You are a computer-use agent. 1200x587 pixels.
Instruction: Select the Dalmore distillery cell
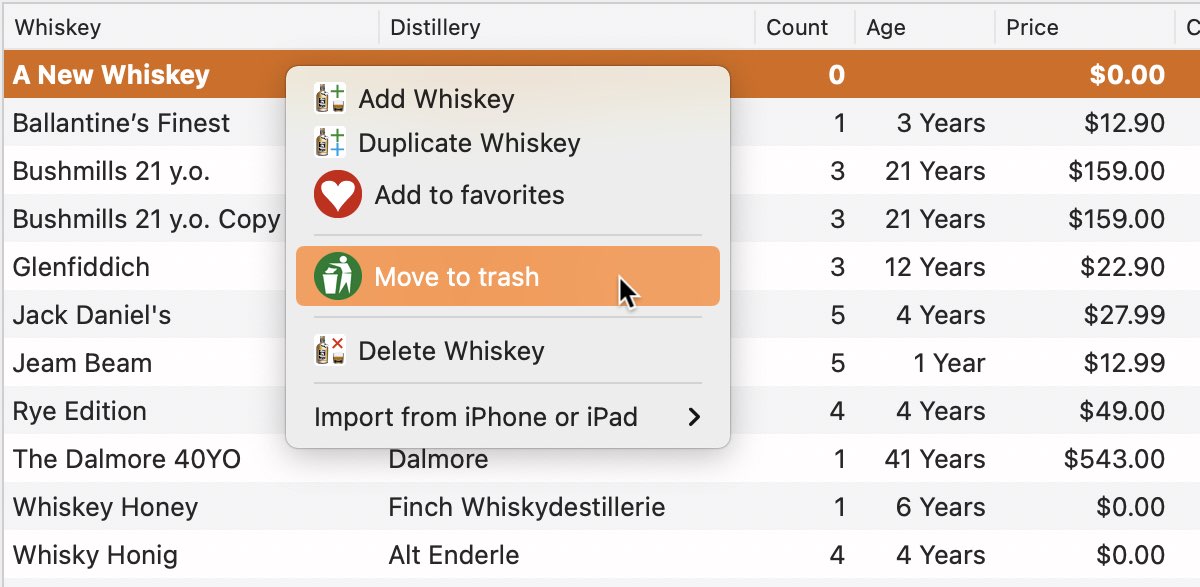438,459
